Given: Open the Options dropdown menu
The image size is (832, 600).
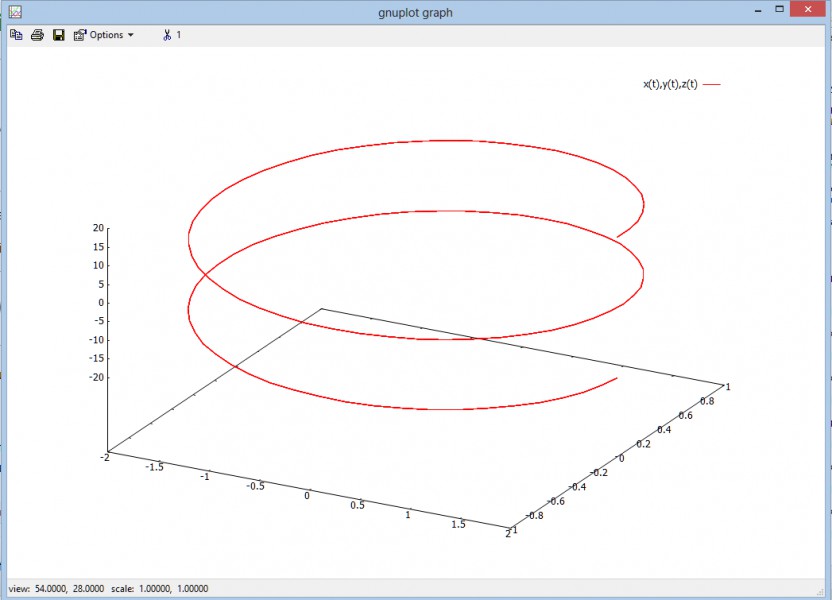Looking at the screenshot, I should pos(104,35).
